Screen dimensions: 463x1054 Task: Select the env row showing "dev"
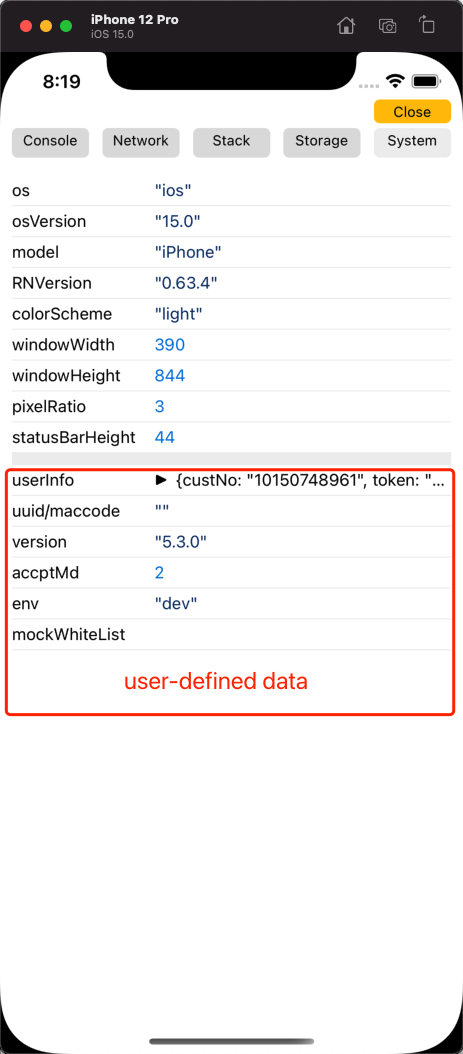click(231, 604)
